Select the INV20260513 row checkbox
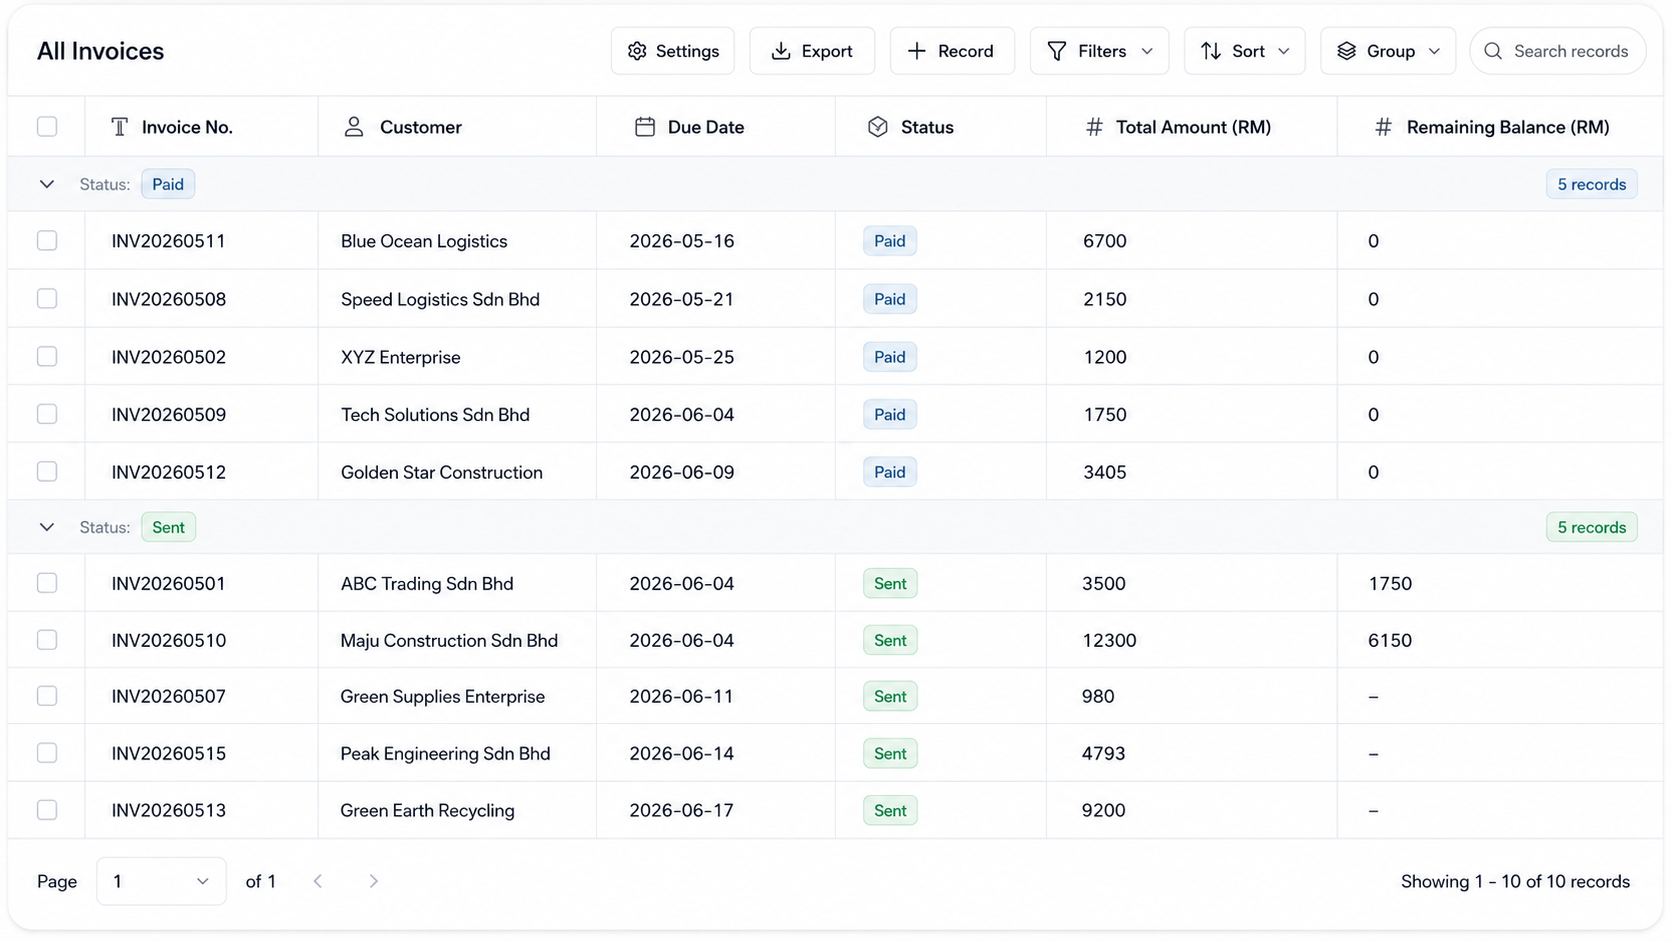1672x941 pixels. point(47,810)
